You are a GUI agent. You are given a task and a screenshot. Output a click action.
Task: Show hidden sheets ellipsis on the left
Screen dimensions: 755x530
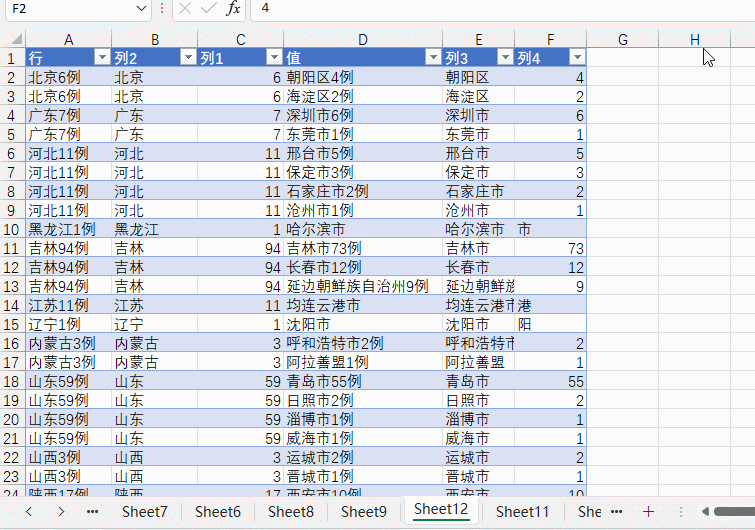[92, 511]
